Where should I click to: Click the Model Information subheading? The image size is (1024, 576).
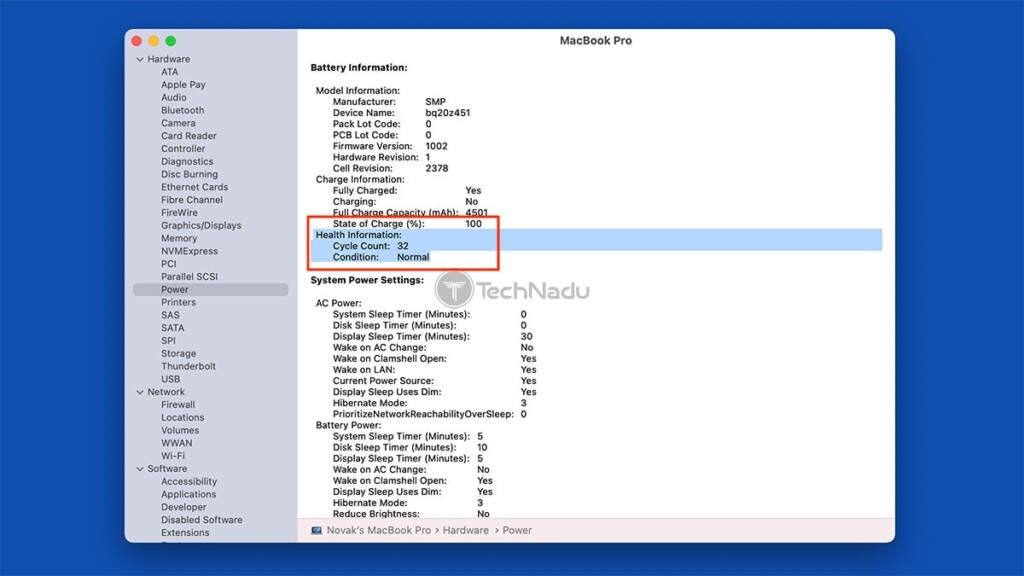[358, 91]
